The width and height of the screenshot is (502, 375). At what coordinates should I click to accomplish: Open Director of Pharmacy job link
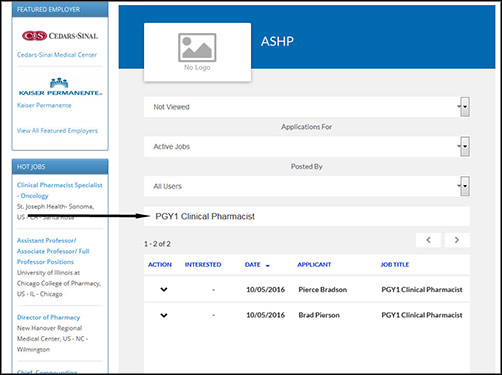point(49,317)
